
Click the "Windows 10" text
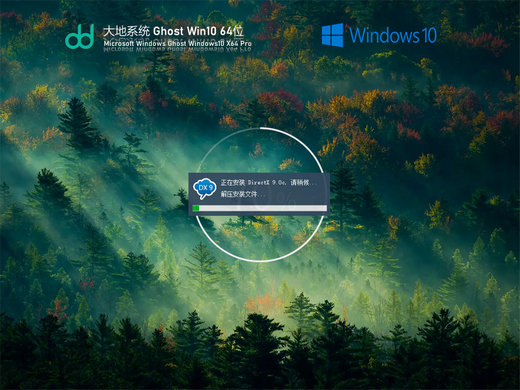[393, 35]
